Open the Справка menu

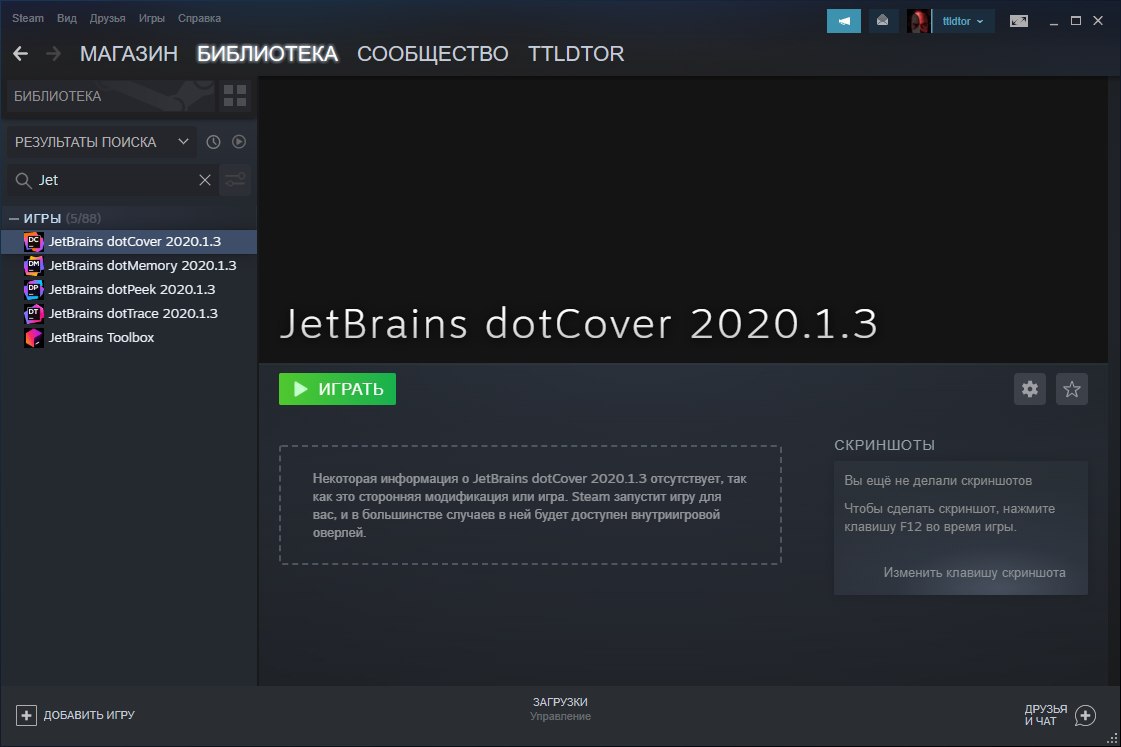[x=199, y=18]
